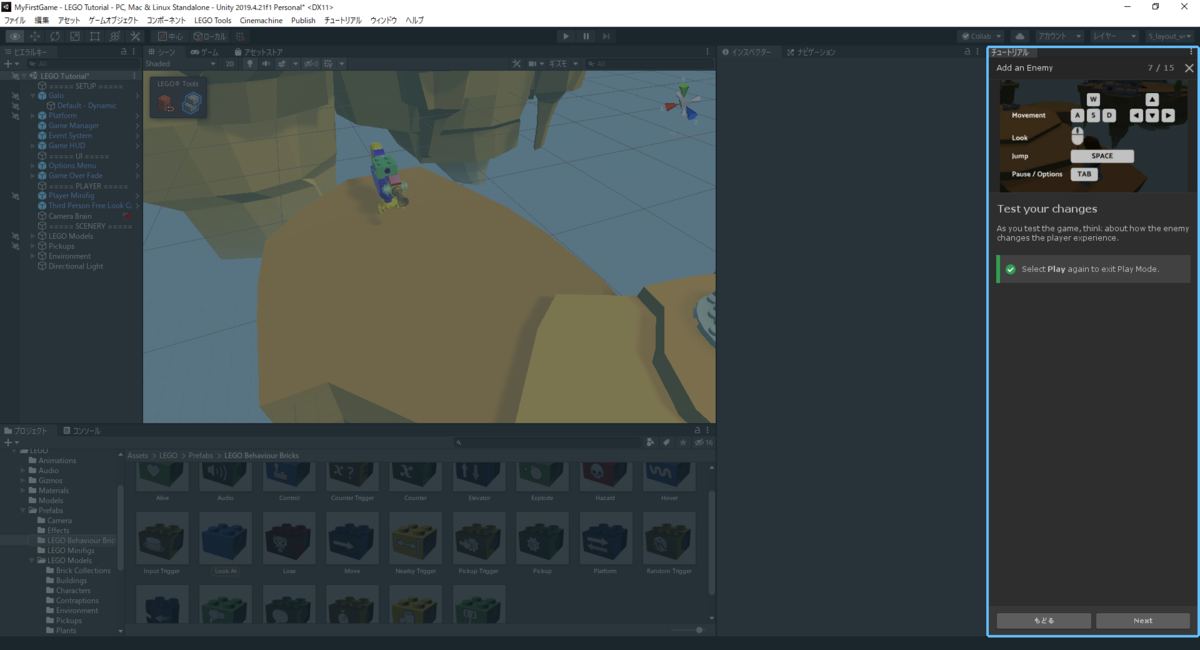Click the Pause button
The image size is (1200, 650).
[586, 36]
